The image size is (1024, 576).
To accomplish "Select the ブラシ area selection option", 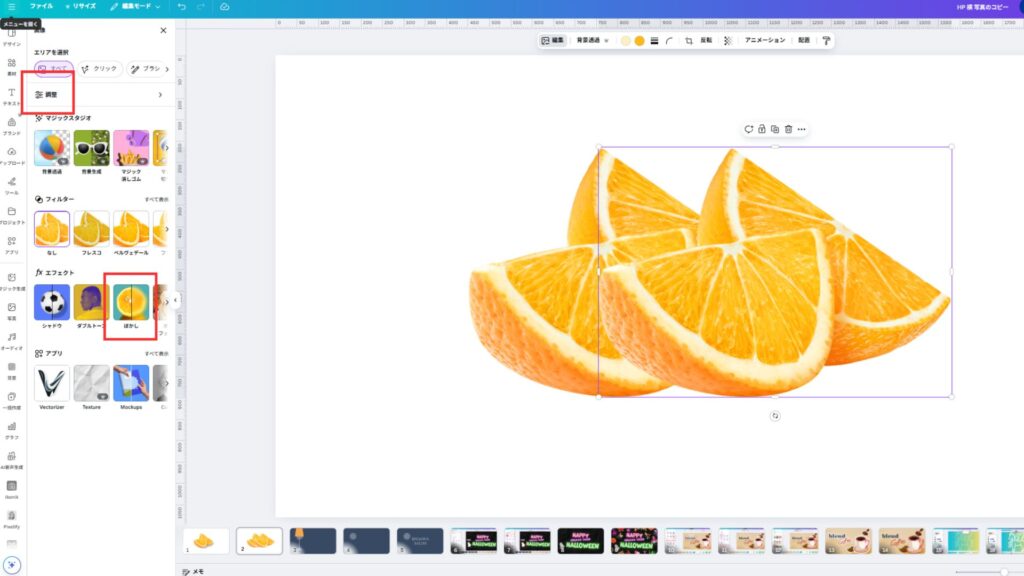I will pyautogui.click(x=146, y=69).
